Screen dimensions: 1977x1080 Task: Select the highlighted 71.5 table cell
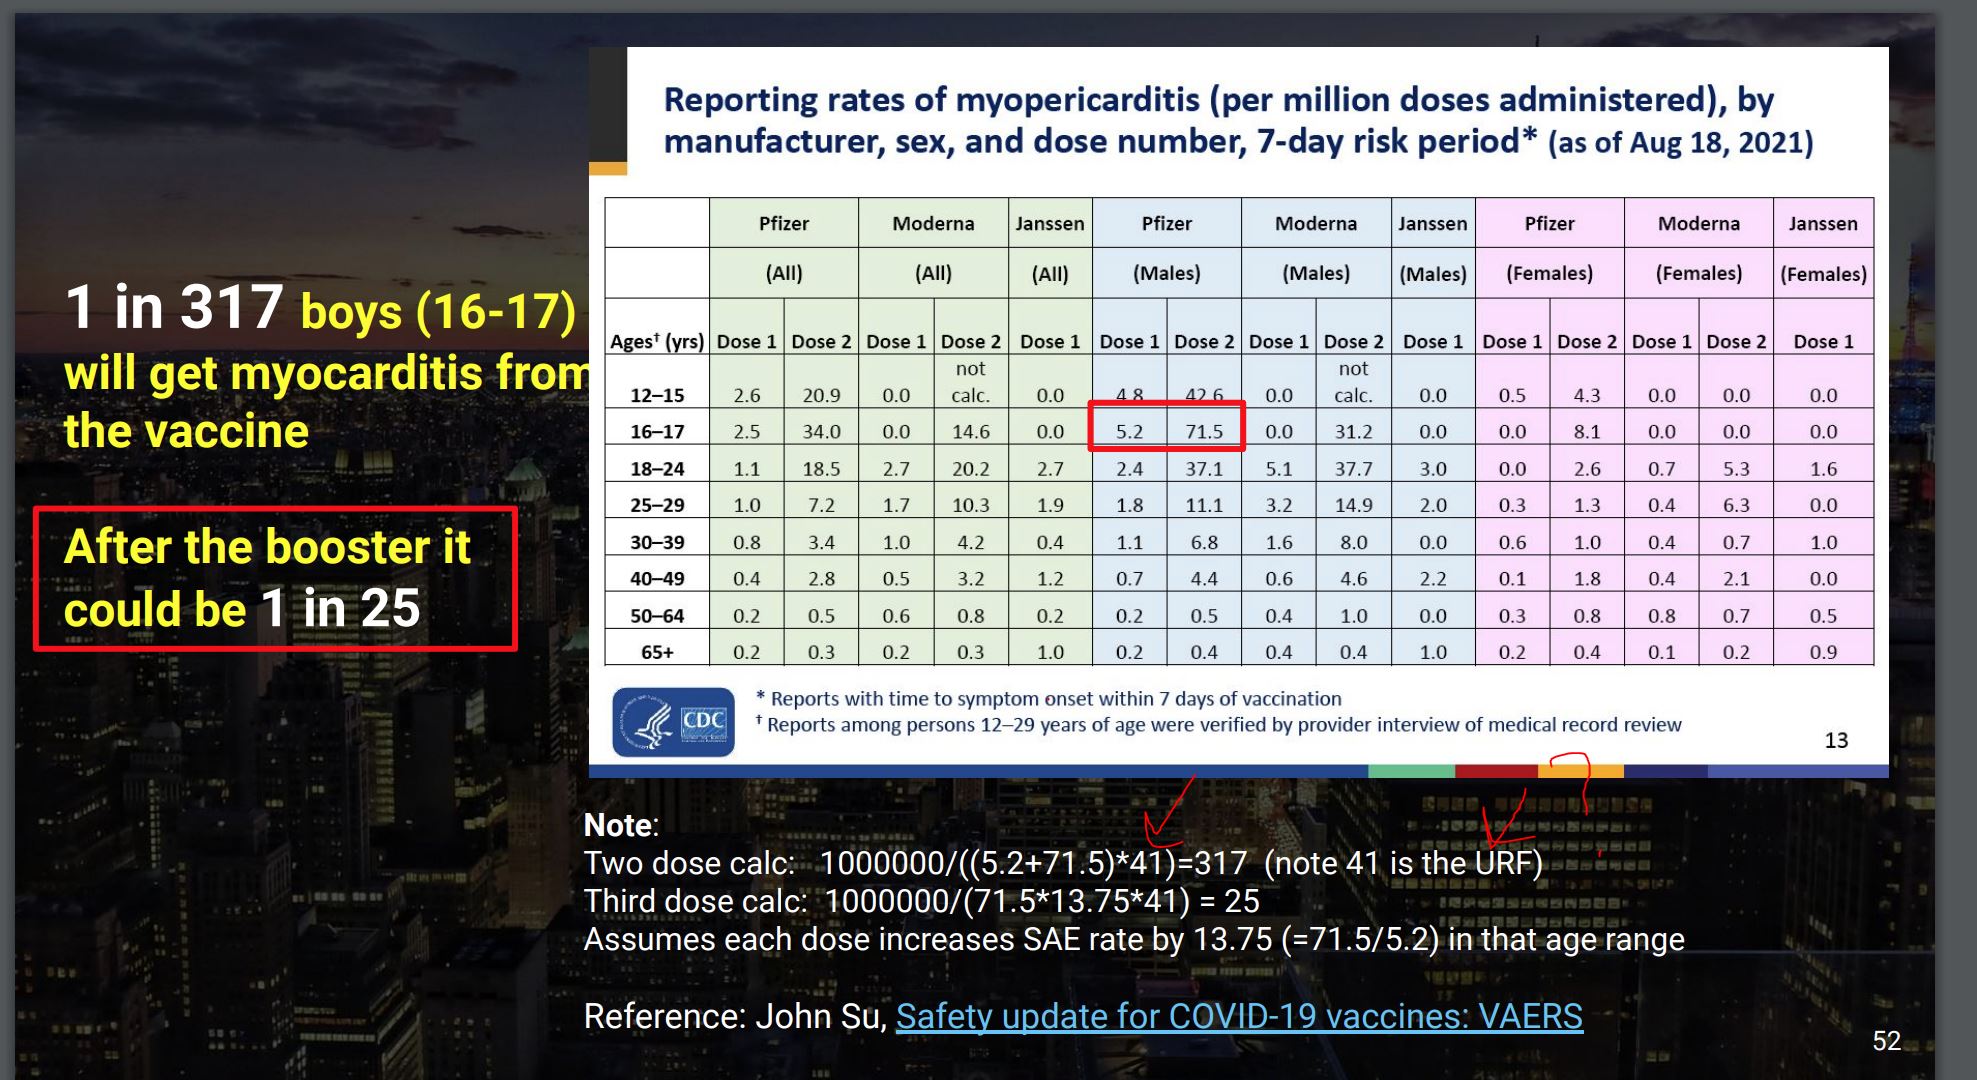click(1204, 432)
